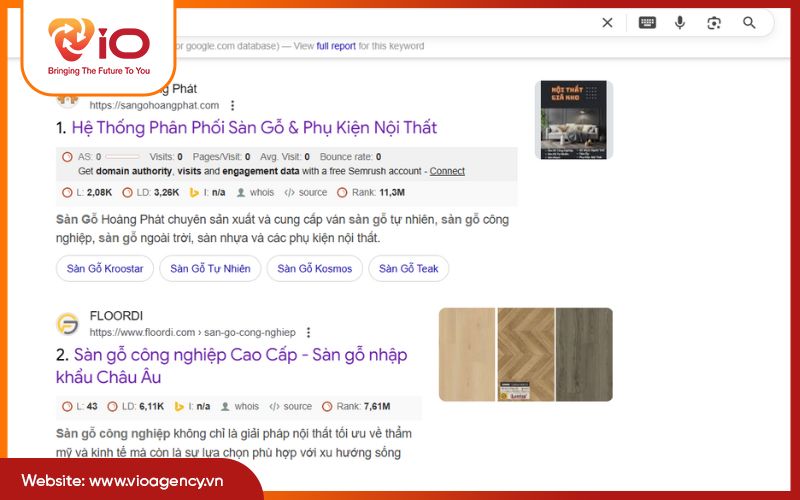The width and height of the screenshot is (800, 500).
Task: Click the wood flooring samples thumbnail
Action: coord(526,354)
